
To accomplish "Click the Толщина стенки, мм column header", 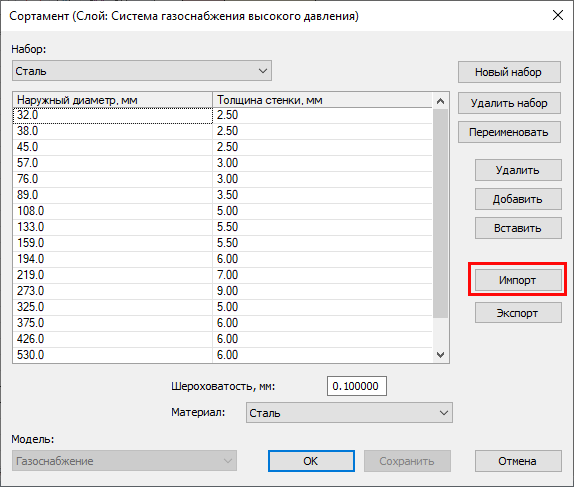I will (x=322, y=100).
